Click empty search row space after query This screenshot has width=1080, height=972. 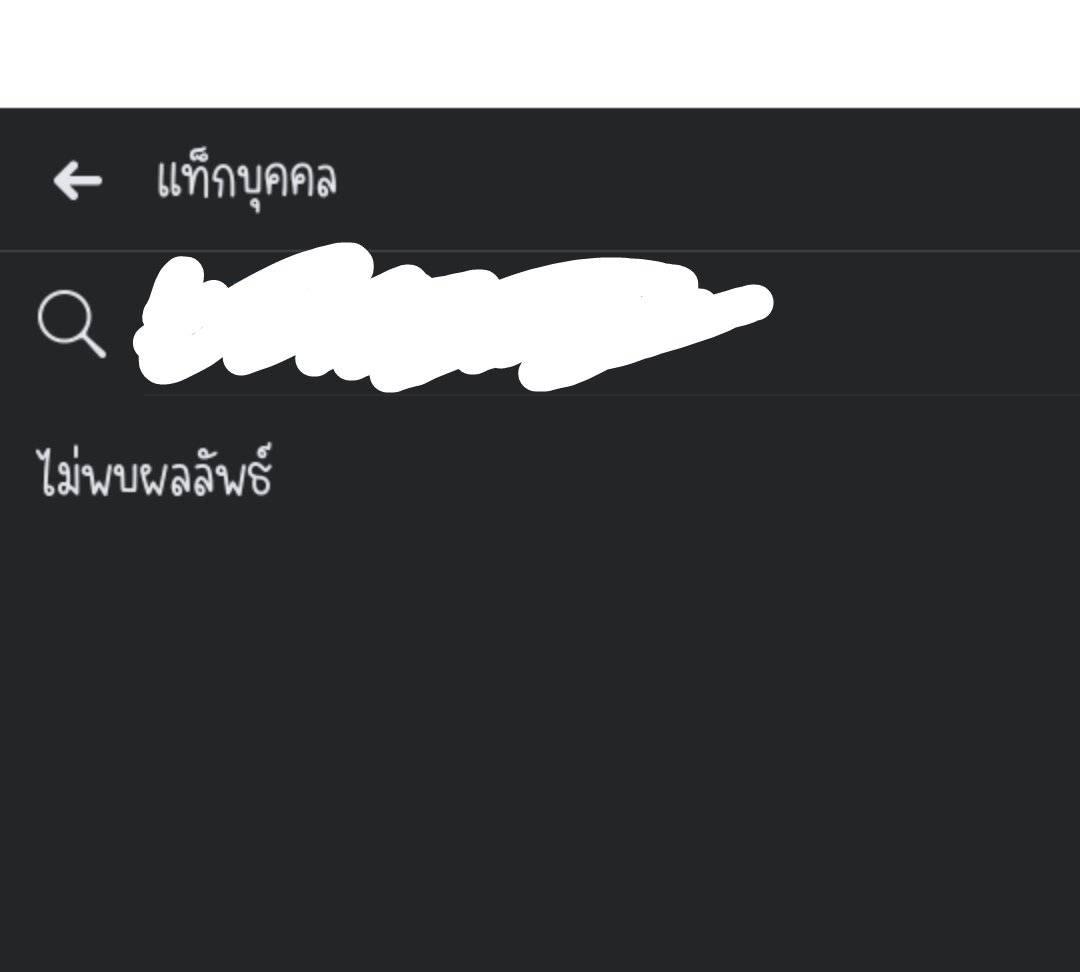[x=926, y=324]
